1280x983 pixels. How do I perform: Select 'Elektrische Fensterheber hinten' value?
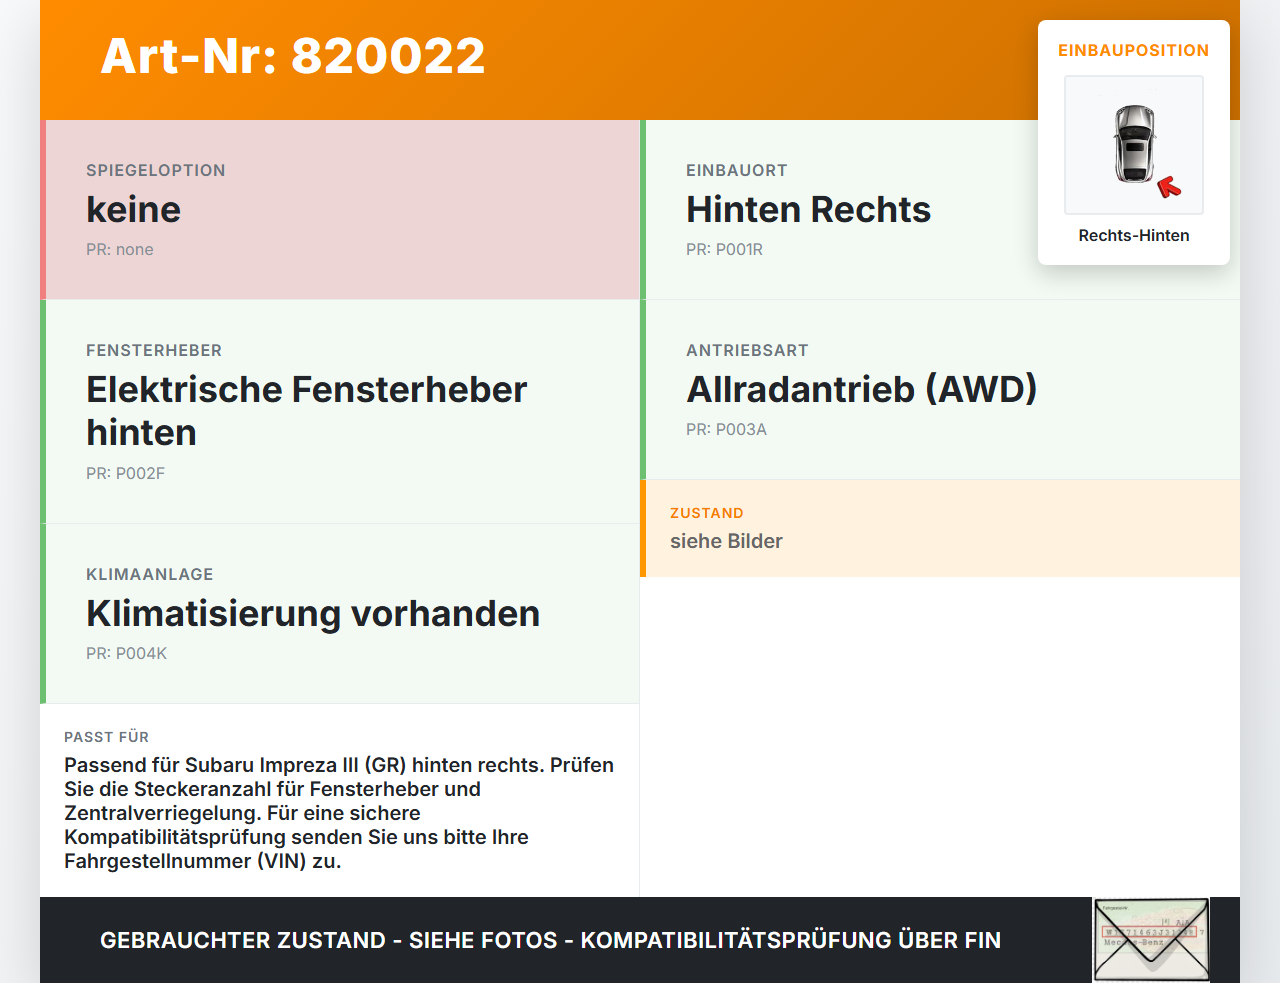click(307, 411)
